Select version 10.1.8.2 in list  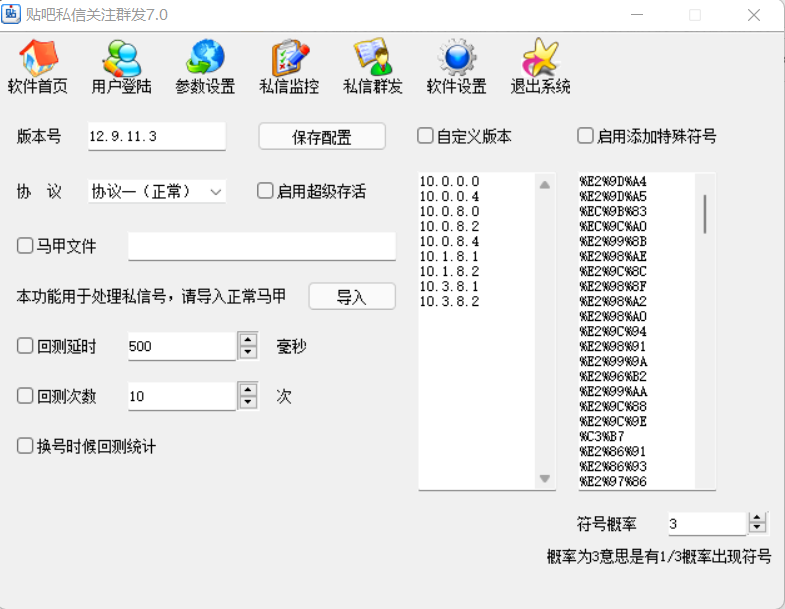[449, 271]
